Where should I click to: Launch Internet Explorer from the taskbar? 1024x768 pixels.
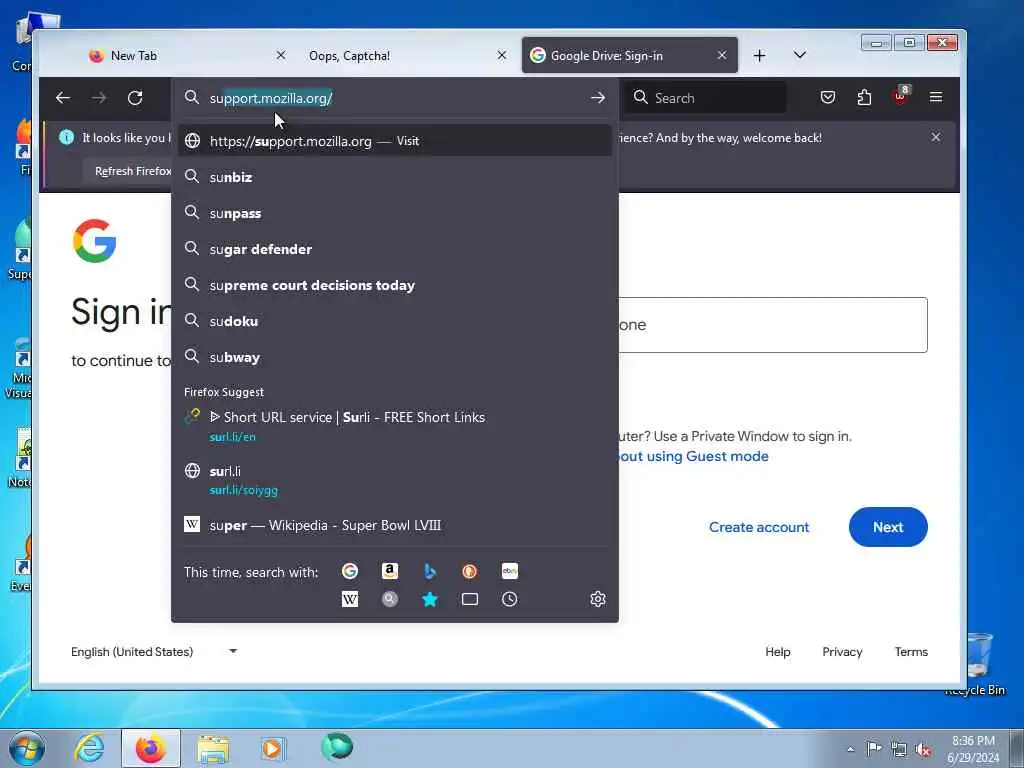coord(89,748)
